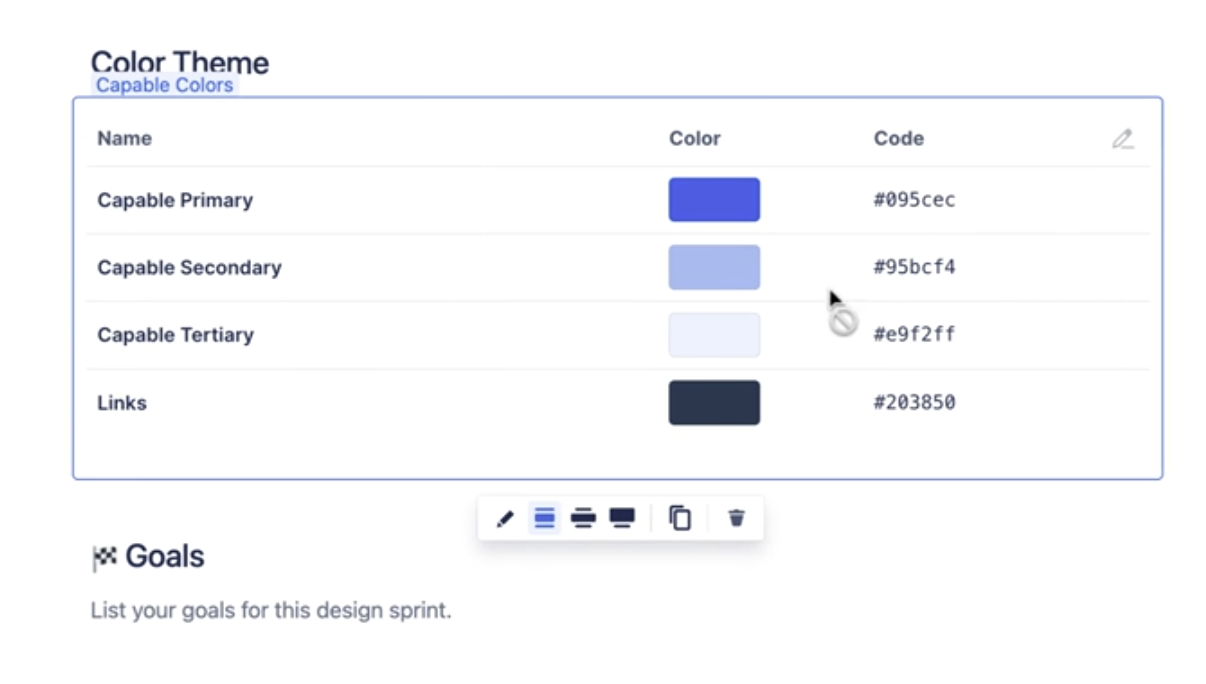Image resolution: width=1206 pixels, height=684 pixels.
Task: Click the Goals heading
Action: pos(164,556)
